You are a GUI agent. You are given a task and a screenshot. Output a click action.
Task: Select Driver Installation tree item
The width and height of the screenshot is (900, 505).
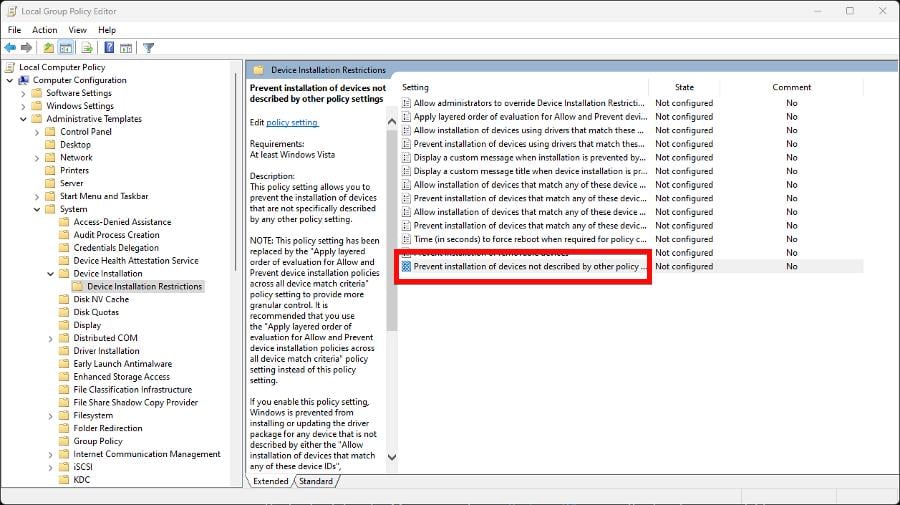(106, 351)
